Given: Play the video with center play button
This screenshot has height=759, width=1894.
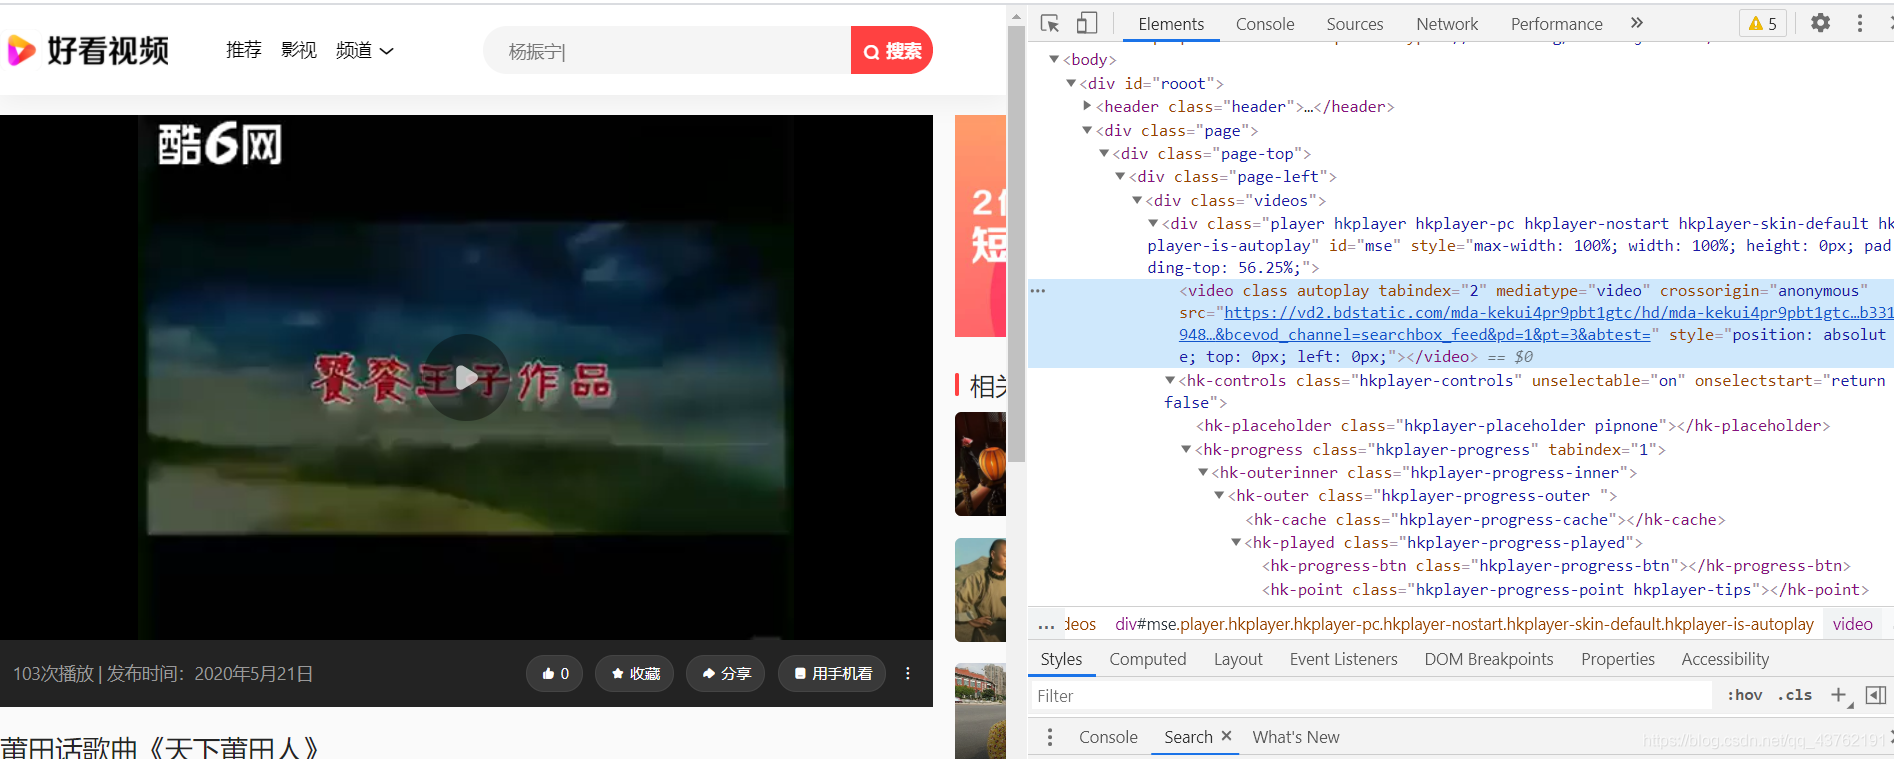Looking at the screenshot, I should pyautogui.click(x=466, y=377).
